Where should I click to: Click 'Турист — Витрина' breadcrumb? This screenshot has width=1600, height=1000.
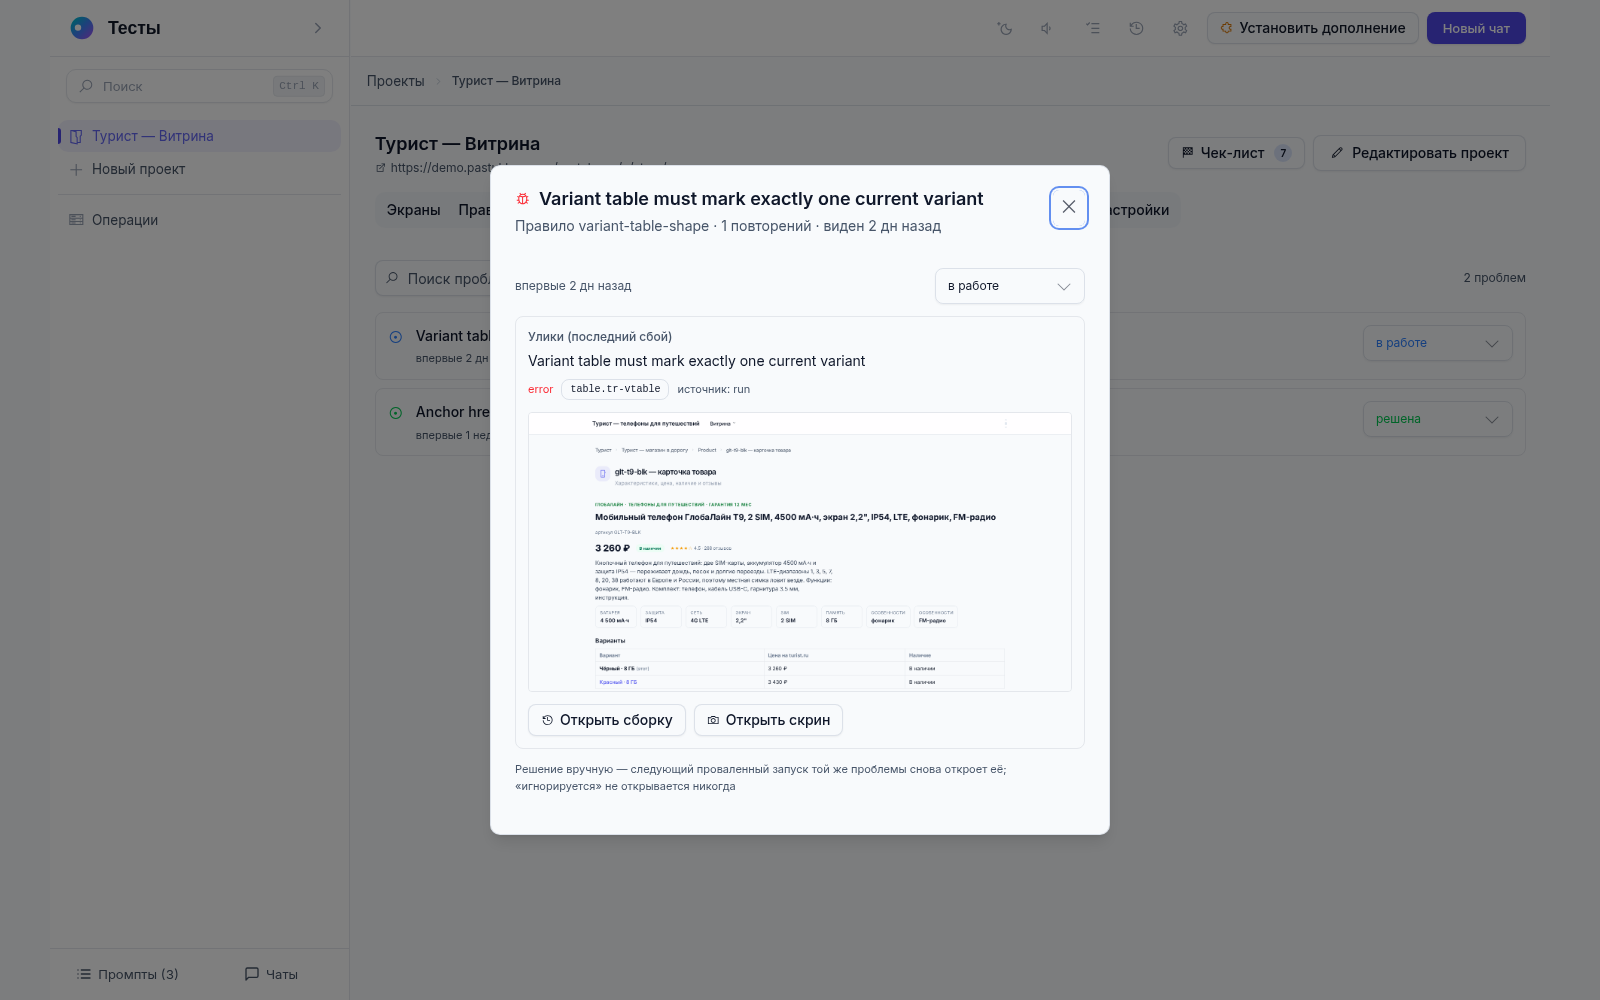(506, 81)
